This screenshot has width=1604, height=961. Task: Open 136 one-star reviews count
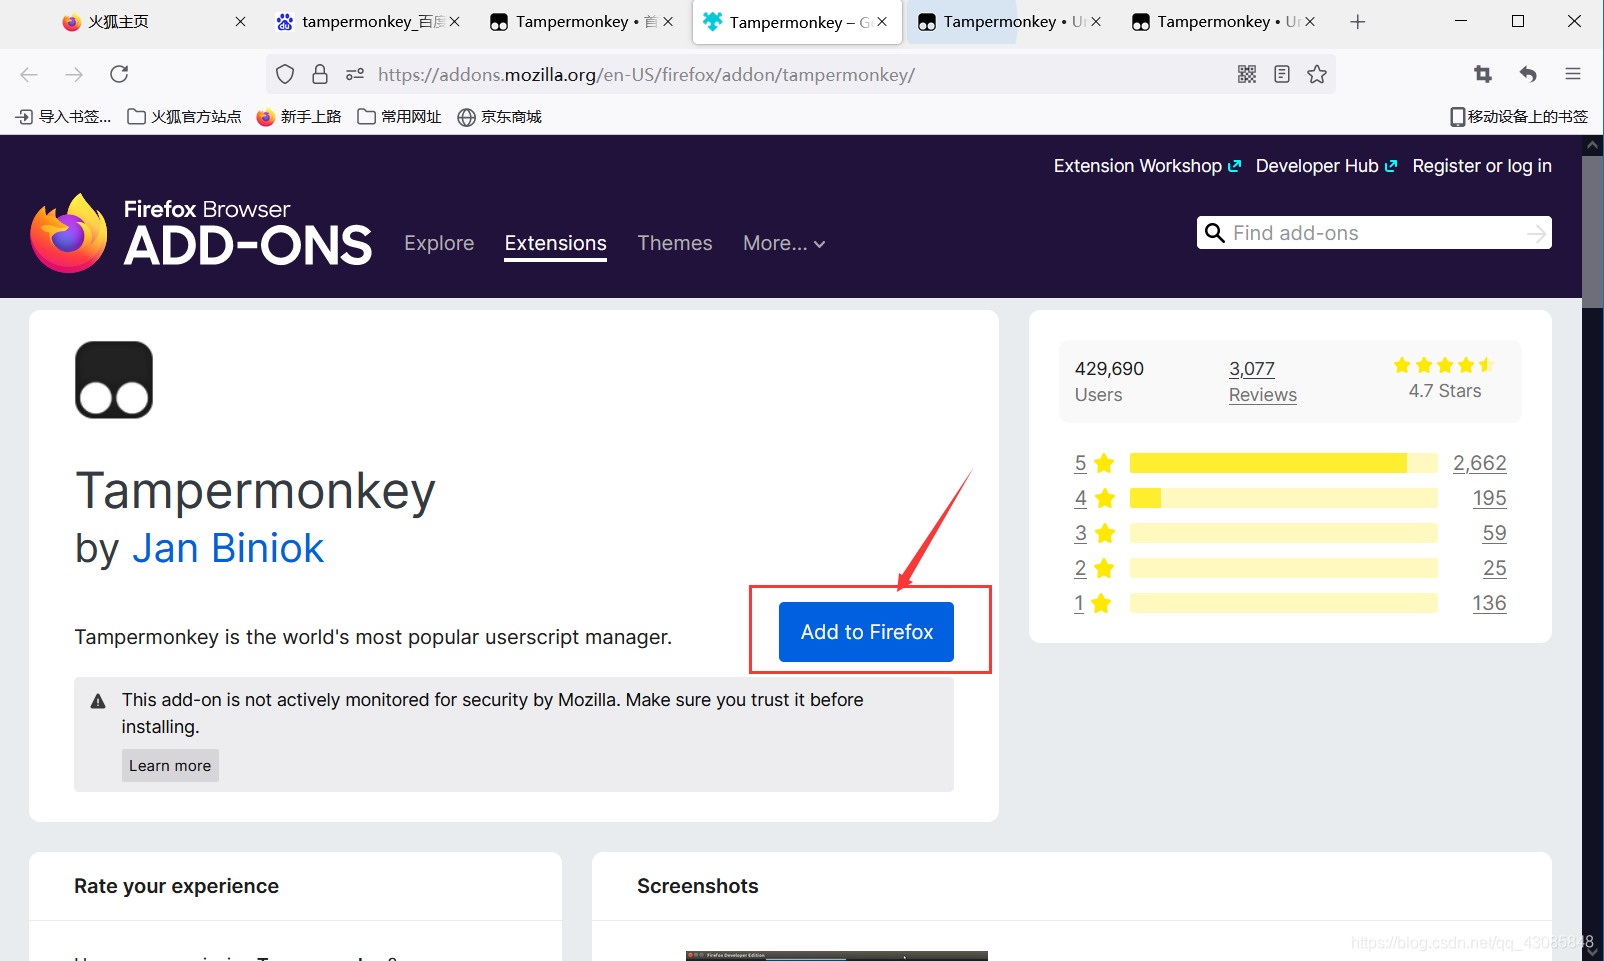pyautogui.click(x=1489, y=603)
